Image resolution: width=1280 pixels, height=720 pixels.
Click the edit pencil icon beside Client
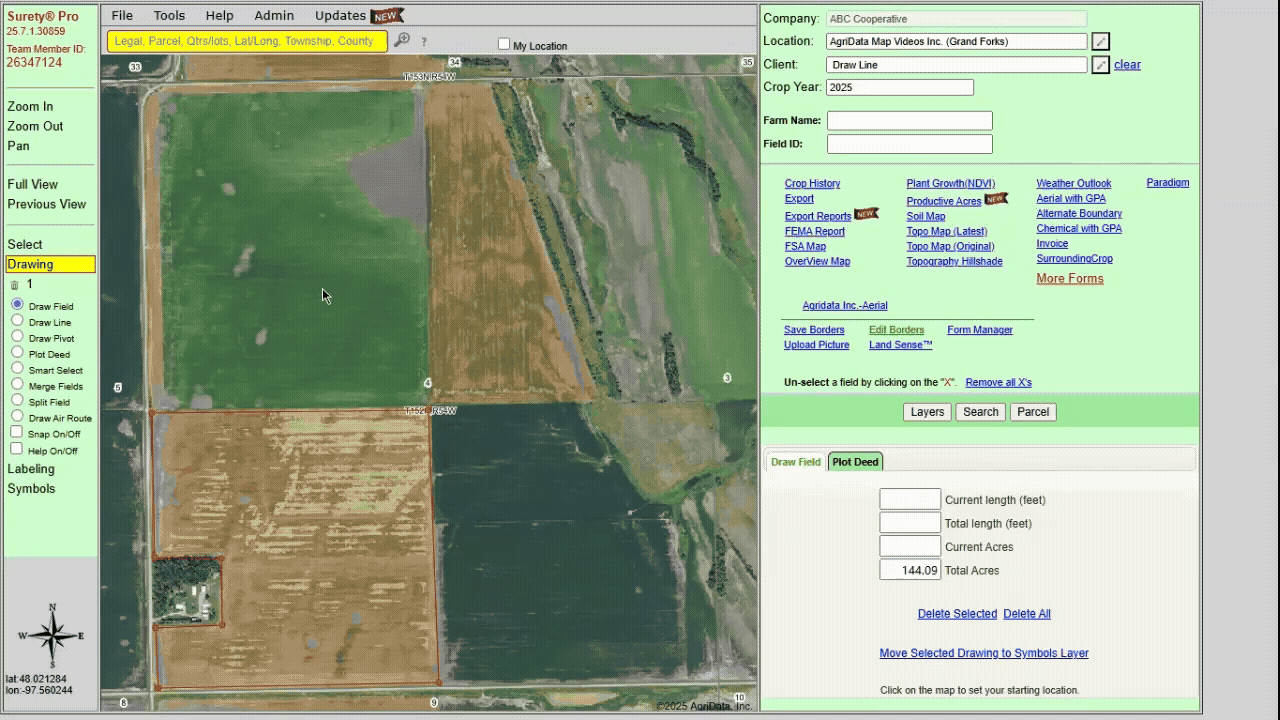[x=1099, y=64]
